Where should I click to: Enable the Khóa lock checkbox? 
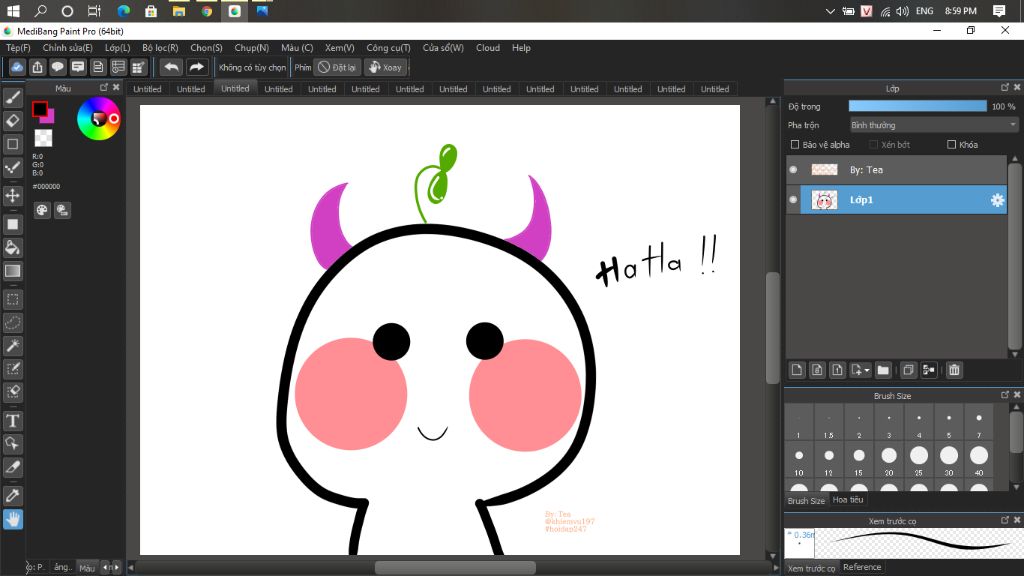click(x=952, y=145)
